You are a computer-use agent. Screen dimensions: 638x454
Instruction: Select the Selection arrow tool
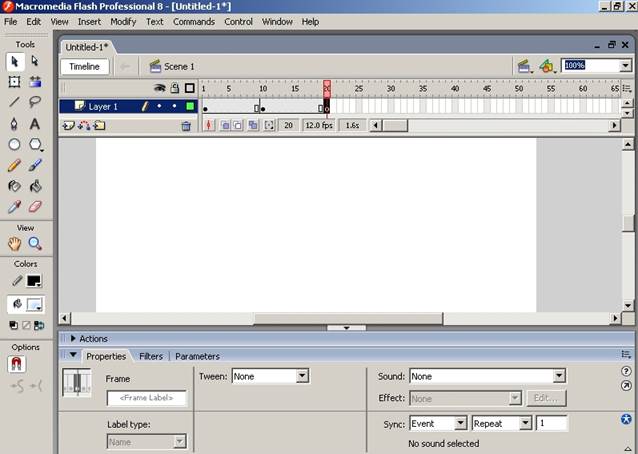tap(15, 61)
